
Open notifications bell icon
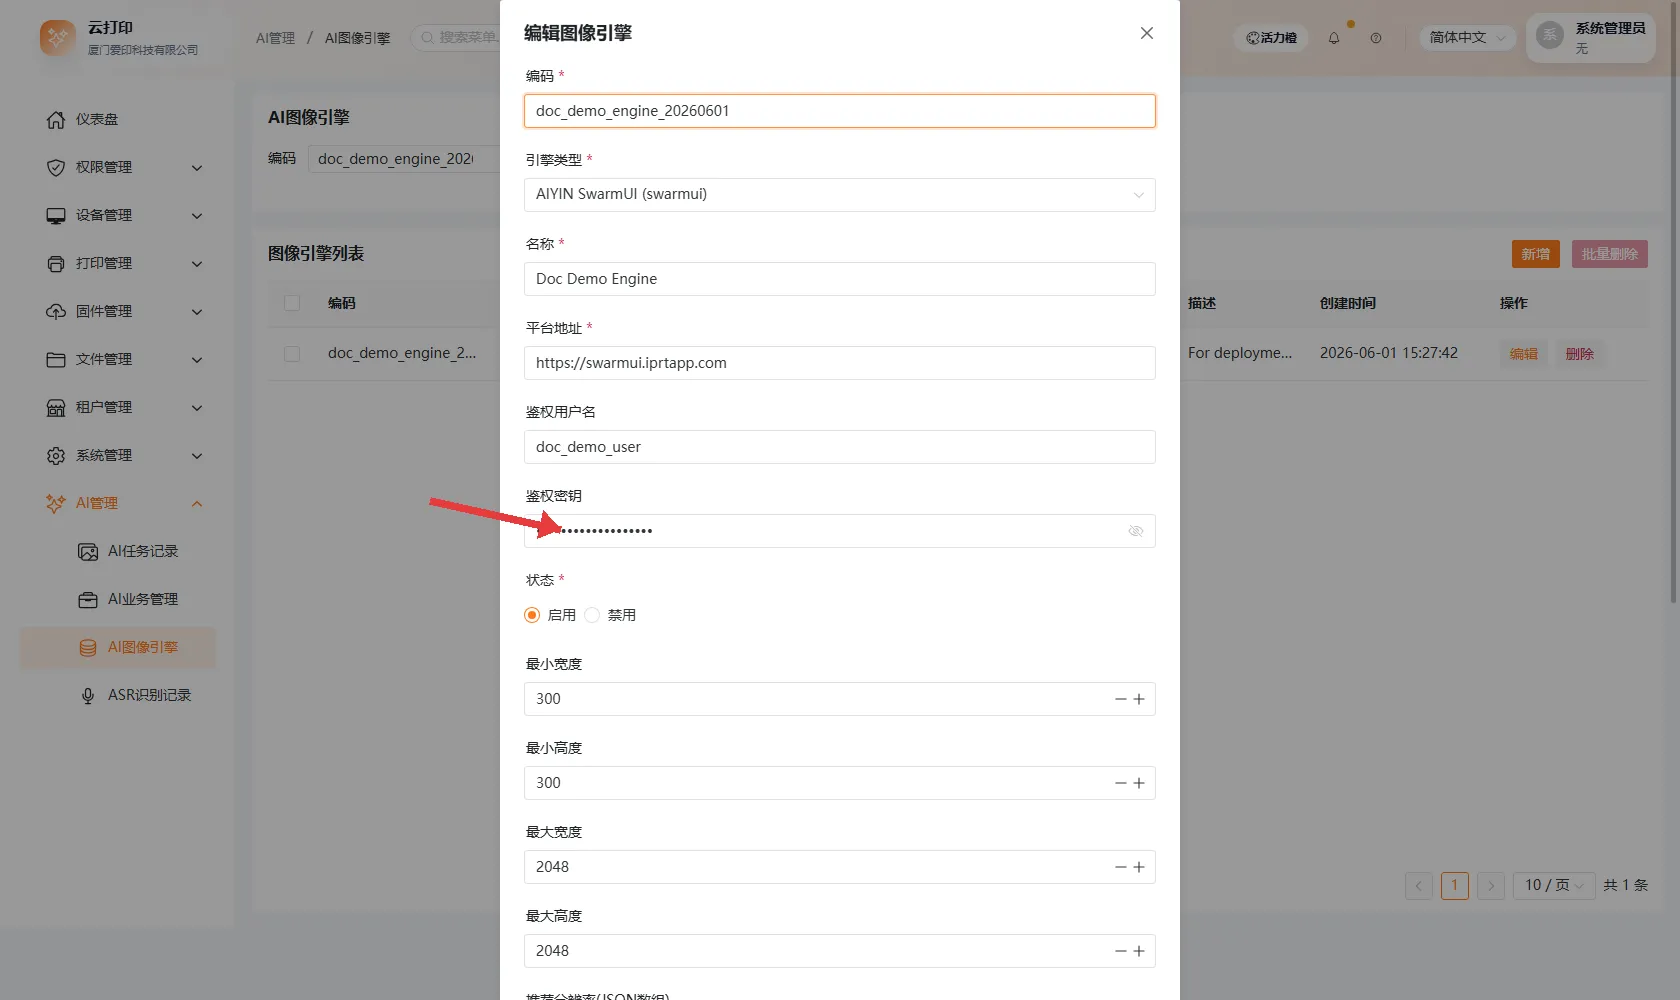pyautogui.click(x=1334, y=38)
